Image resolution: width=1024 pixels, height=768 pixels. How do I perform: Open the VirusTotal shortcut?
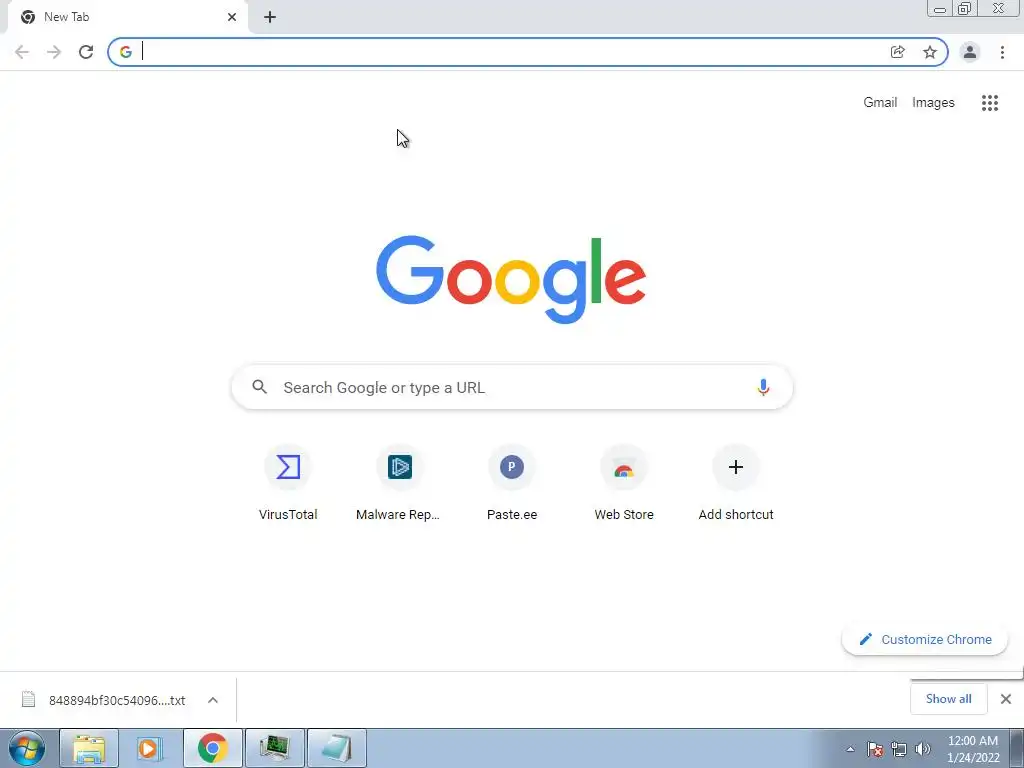(288, 483)
